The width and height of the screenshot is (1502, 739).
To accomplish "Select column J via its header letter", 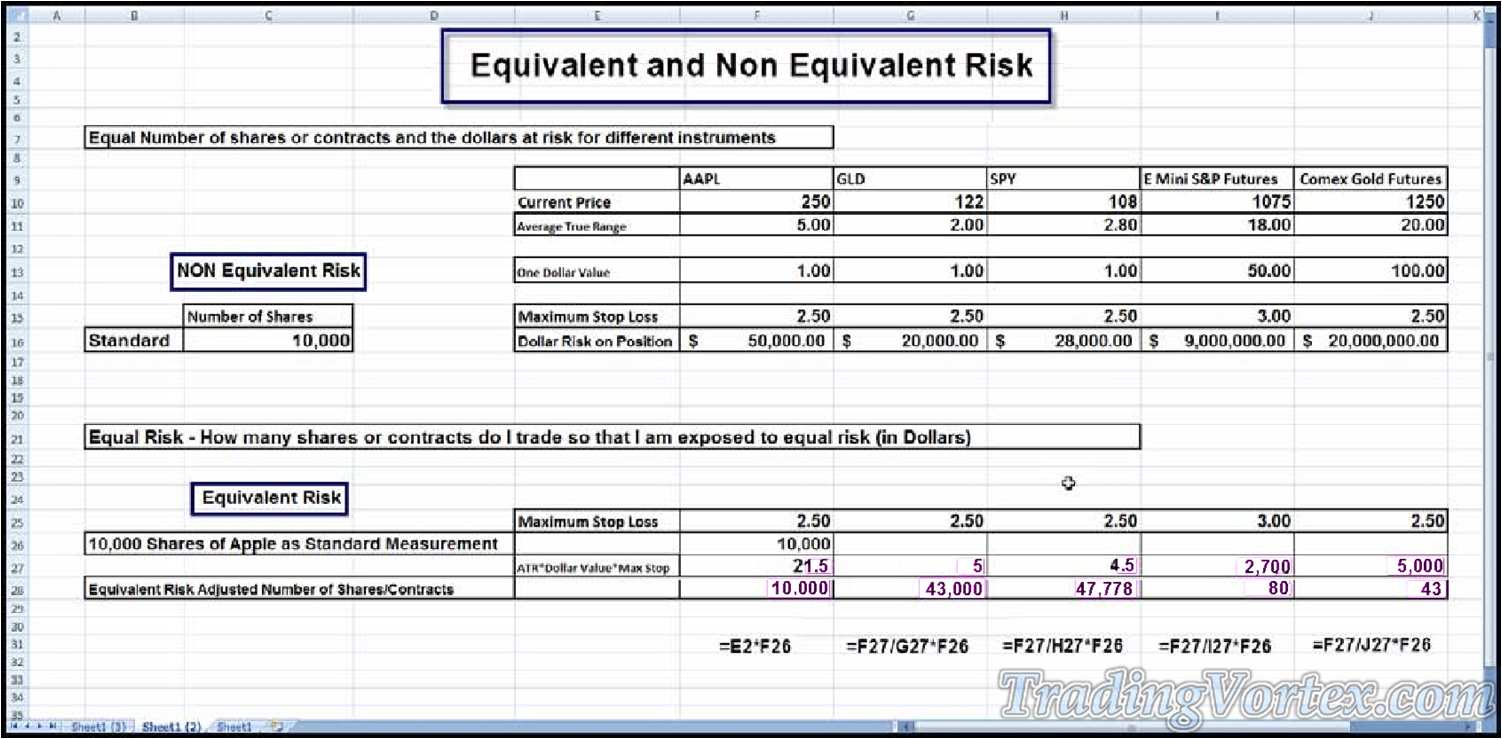I will pyautogui.click(x=1371, y=15).
